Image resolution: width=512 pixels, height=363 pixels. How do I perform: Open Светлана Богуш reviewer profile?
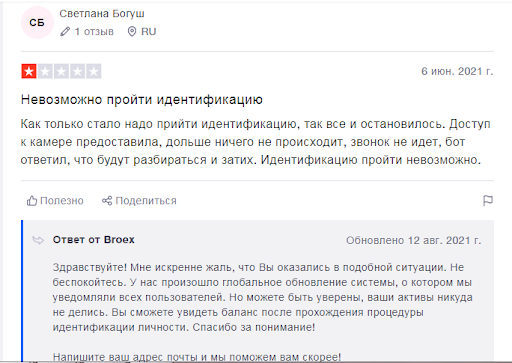[x=102, y=14]
